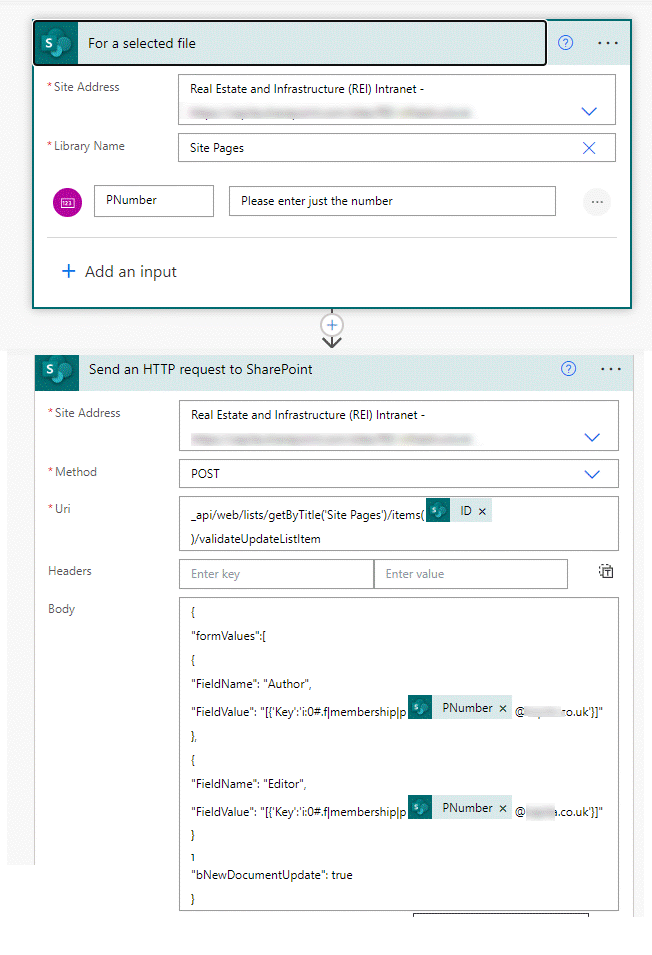The image size is (652, 955).
Task: Click the ID dynamic content token in Uri
Action: pos(458,511)
